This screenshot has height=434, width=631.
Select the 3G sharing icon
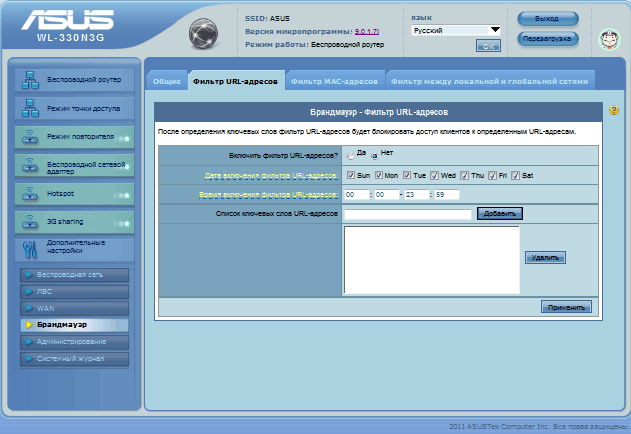(x=29, y=222)
